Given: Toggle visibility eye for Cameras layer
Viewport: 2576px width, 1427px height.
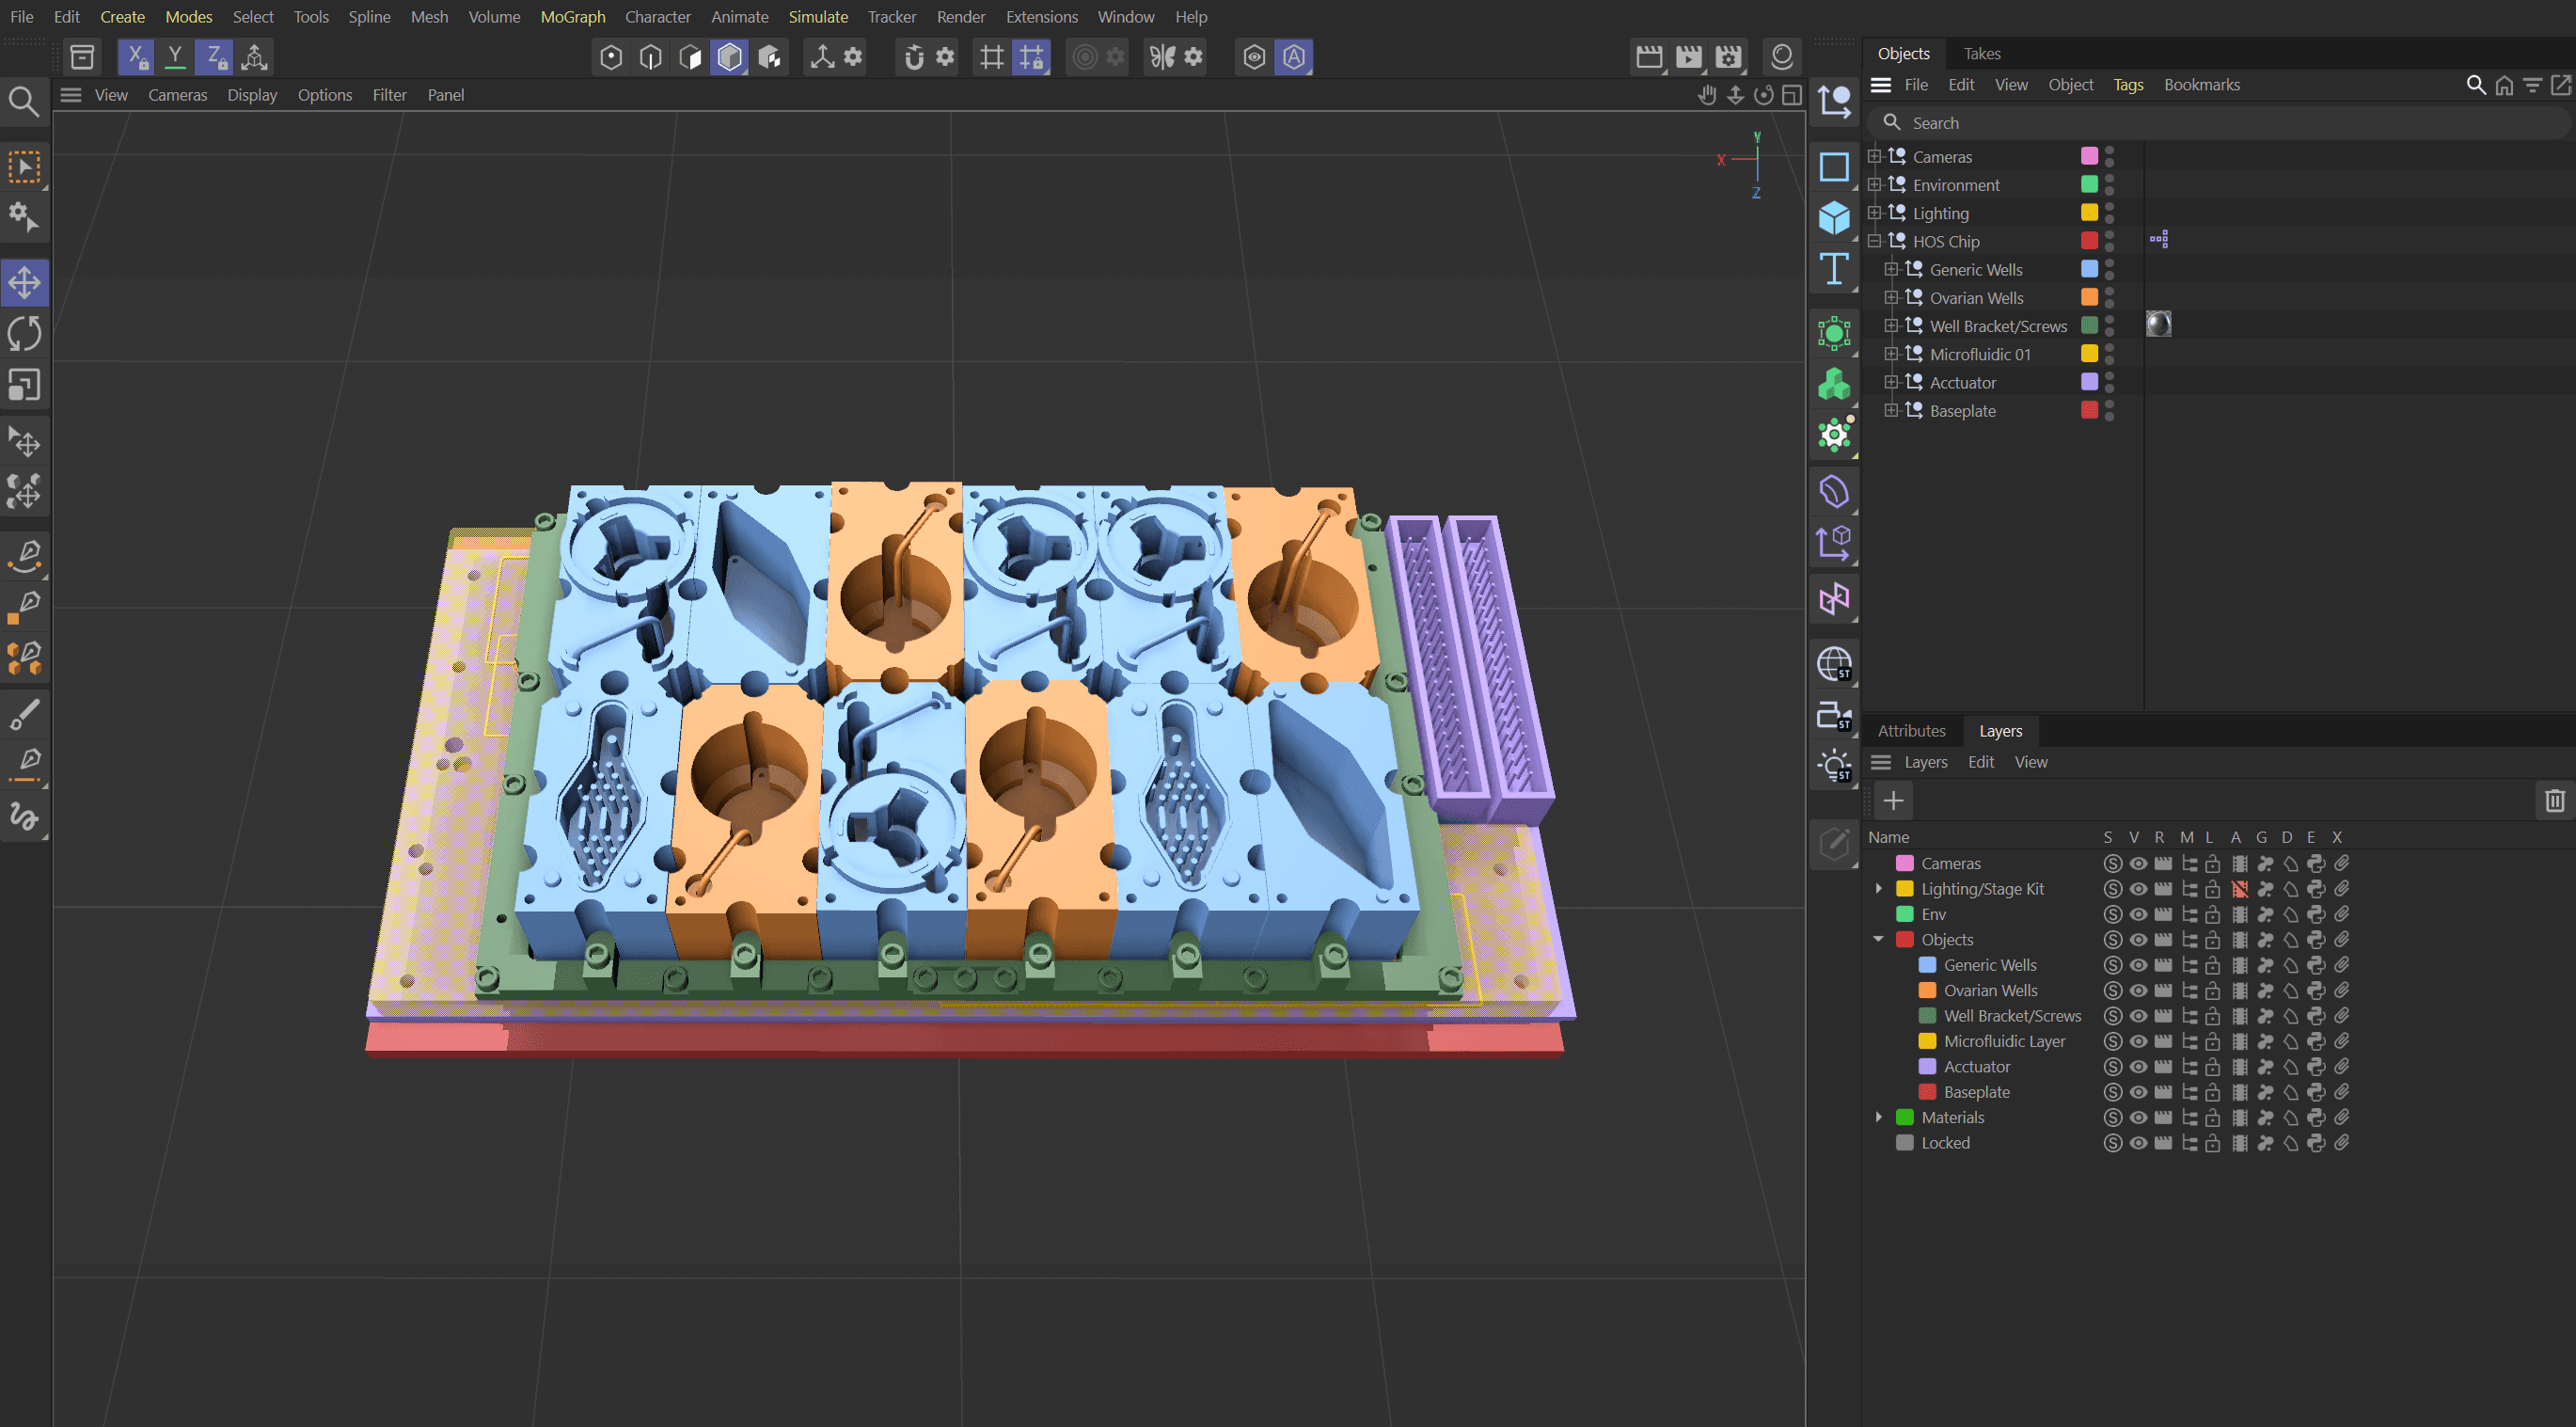Looking at the screenshot, I should (x=2138, y=863).
